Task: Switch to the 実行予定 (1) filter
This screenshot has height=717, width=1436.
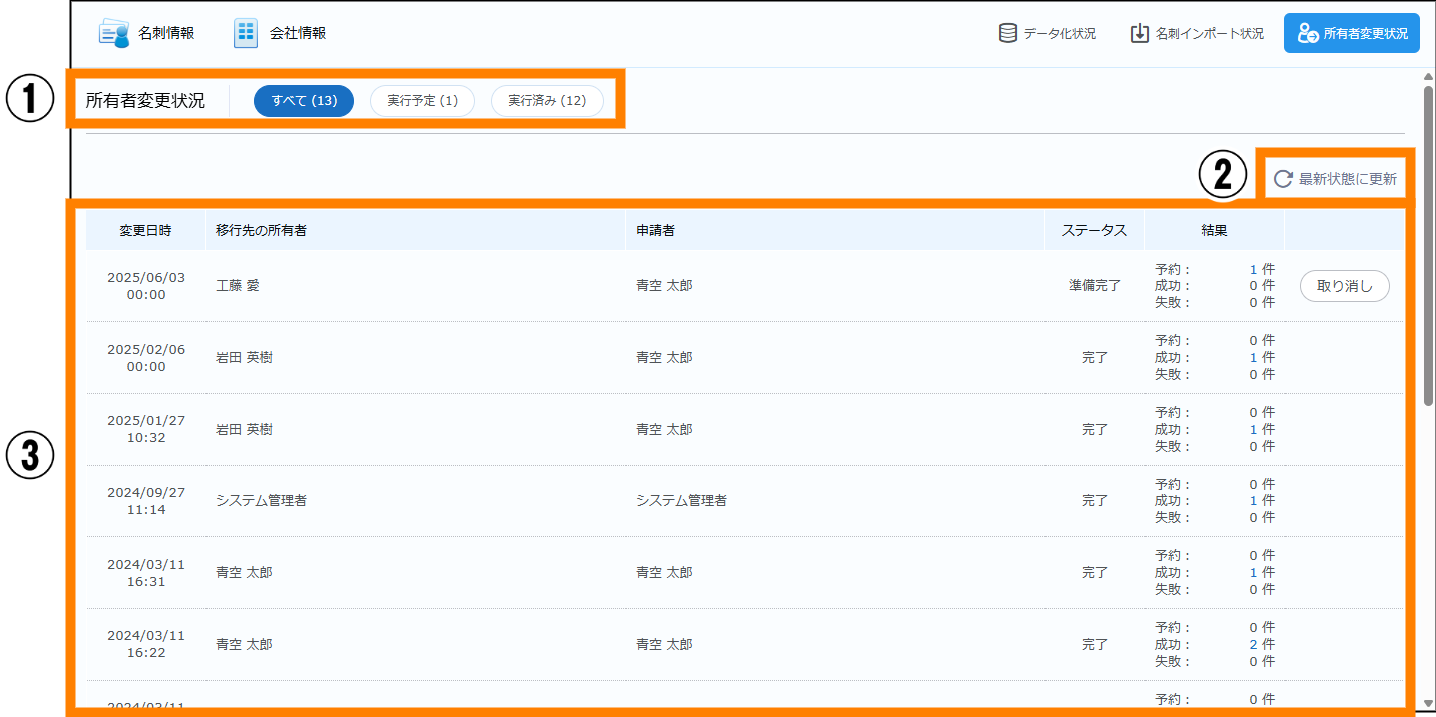Action: click(422, 101)
